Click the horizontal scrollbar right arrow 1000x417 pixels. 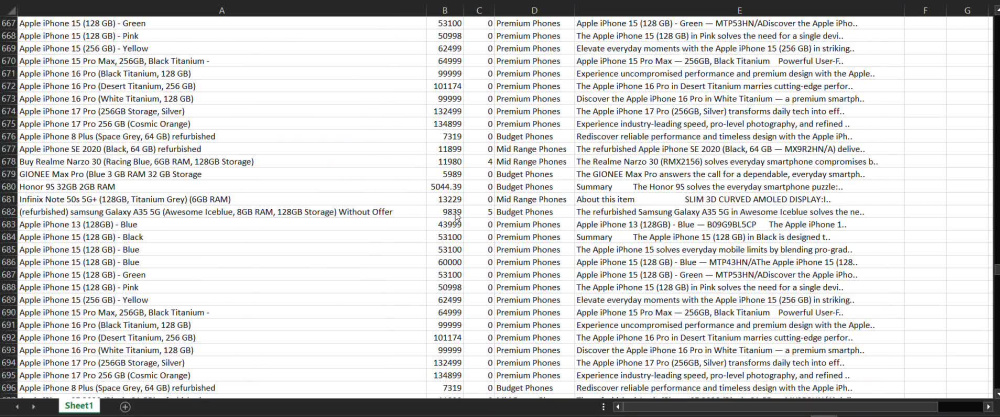point(989,407)
